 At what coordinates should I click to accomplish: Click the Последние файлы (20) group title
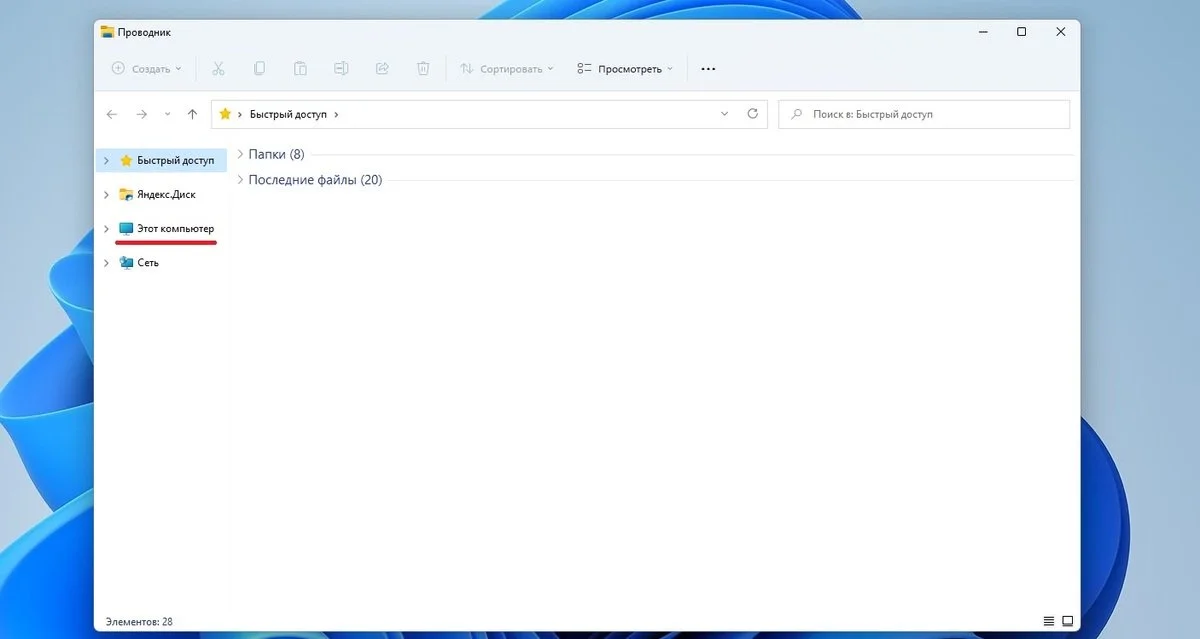pos(315,180)
